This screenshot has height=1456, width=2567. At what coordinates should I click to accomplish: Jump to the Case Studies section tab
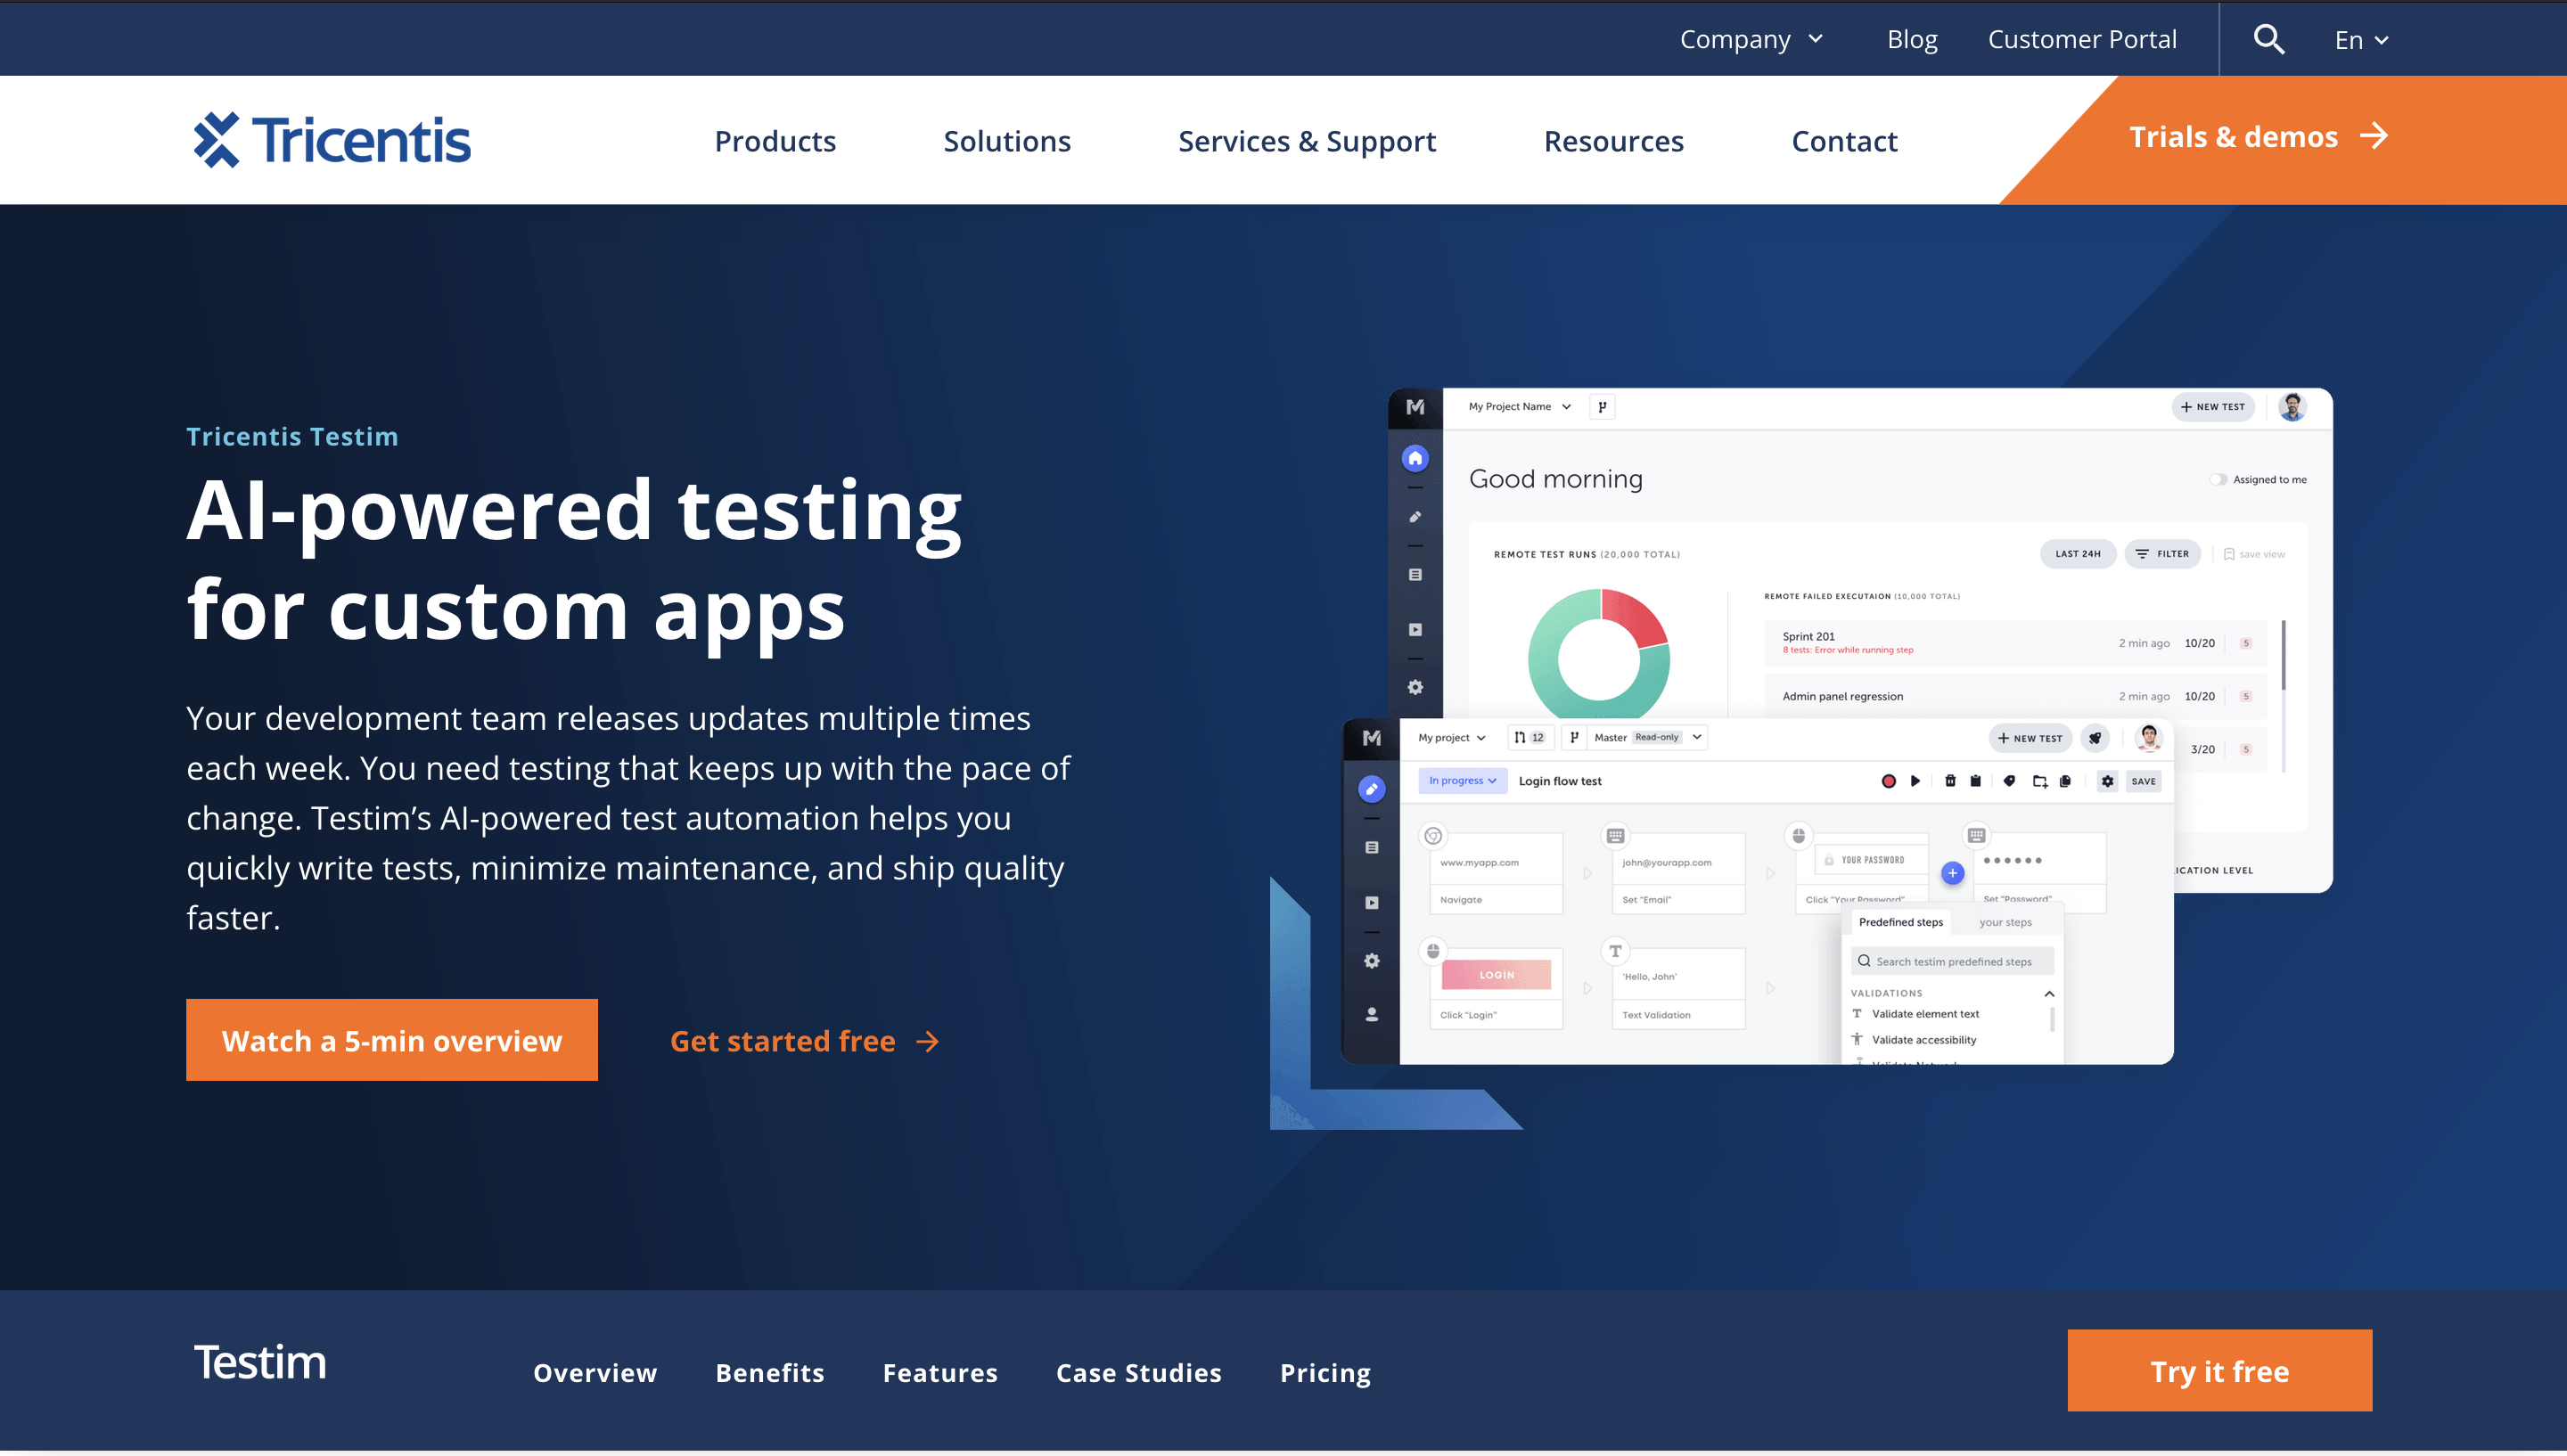pos(1139,1373)
